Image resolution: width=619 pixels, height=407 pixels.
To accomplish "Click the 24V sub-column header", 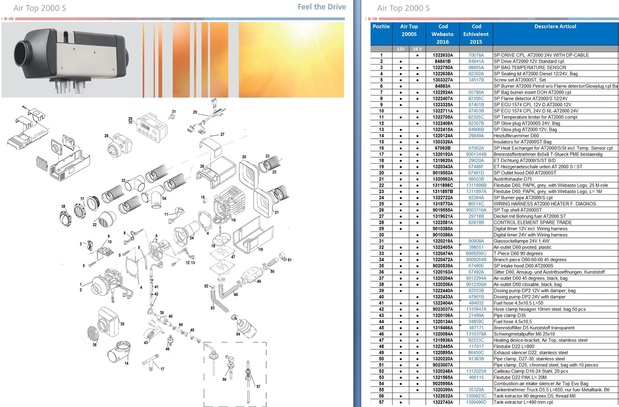I will (x=418, y=47).
